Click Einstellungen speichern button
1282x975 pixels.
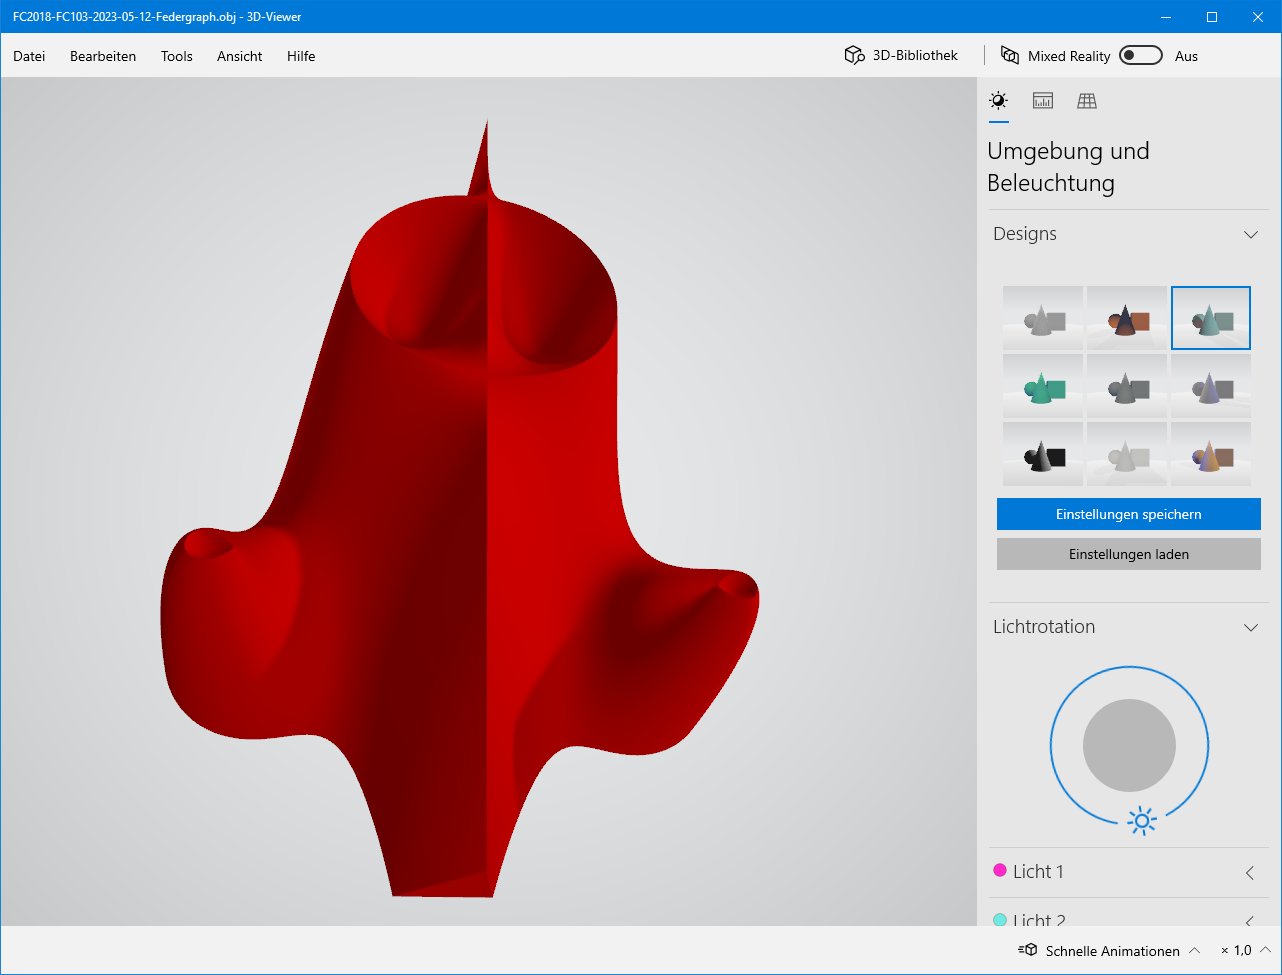click(x=1128, y=514)
